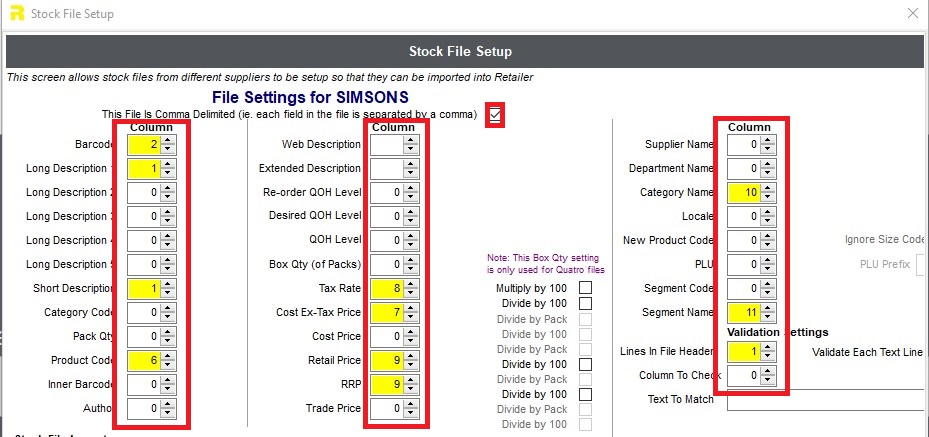
Task: Increase the Cost Ex-Tax Price column value
Action: point(411,309)
